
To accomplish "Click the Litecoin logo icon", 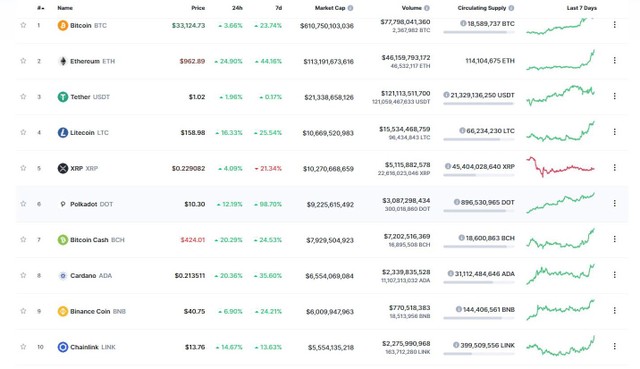I will (62, 133).
